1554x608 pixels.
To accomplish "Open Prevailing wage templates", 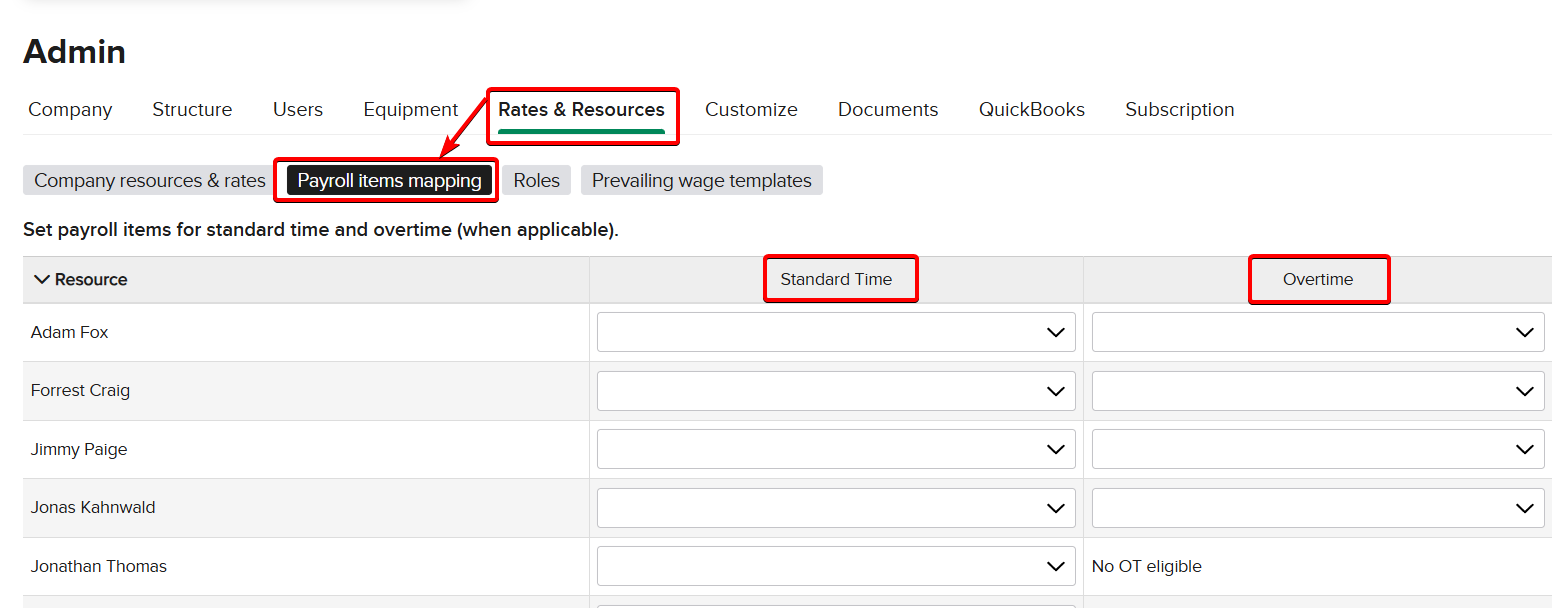I will (x=701, y=181).
